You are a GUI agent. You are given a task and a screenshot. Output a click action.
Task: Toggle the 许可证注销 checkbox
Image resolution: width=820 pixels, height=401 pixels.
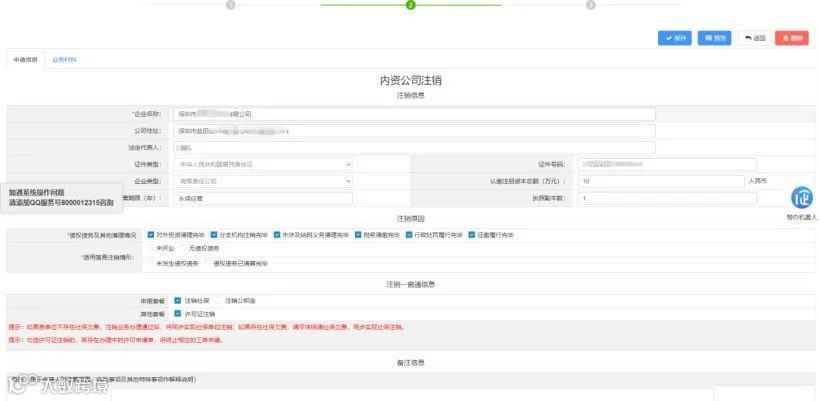tap(178, 314)
